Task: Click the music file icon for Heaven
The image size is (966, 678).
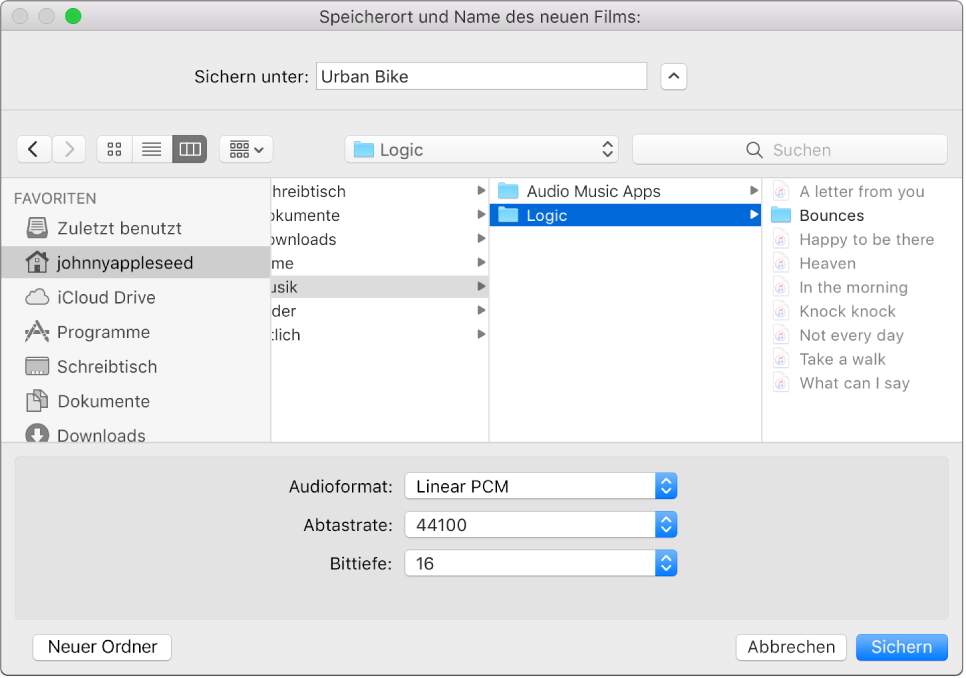Action: tap(781, 264)
